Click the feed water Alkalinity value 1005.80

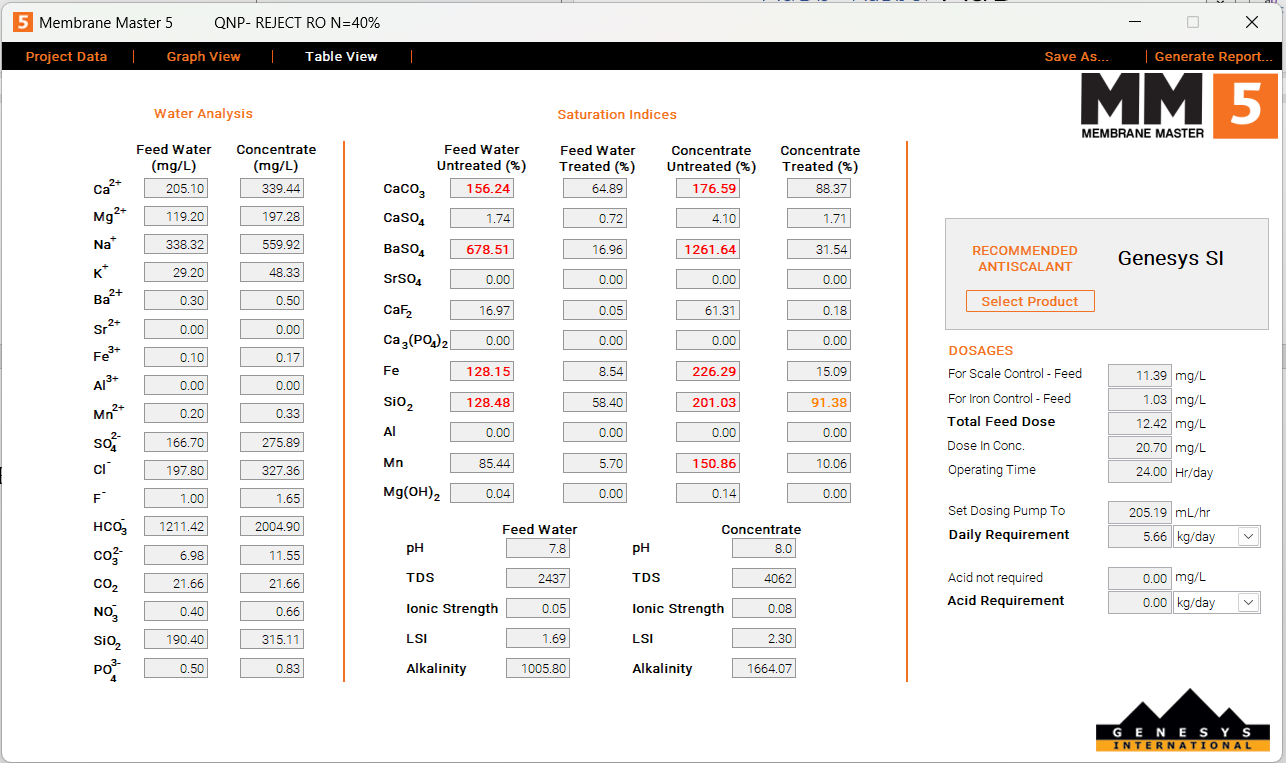538,668
